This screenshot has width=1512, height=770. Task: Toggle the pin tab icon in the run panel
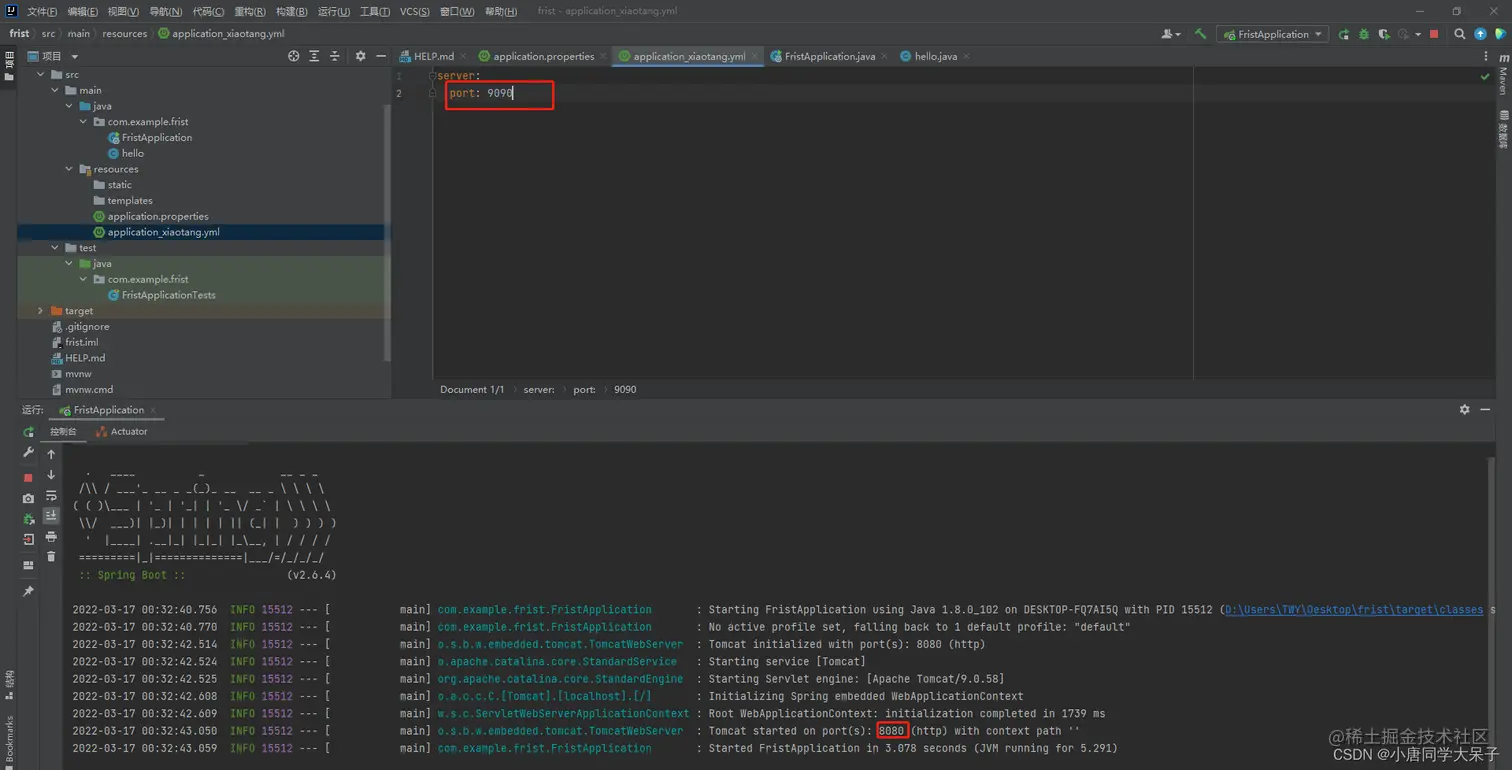(28, 592)
